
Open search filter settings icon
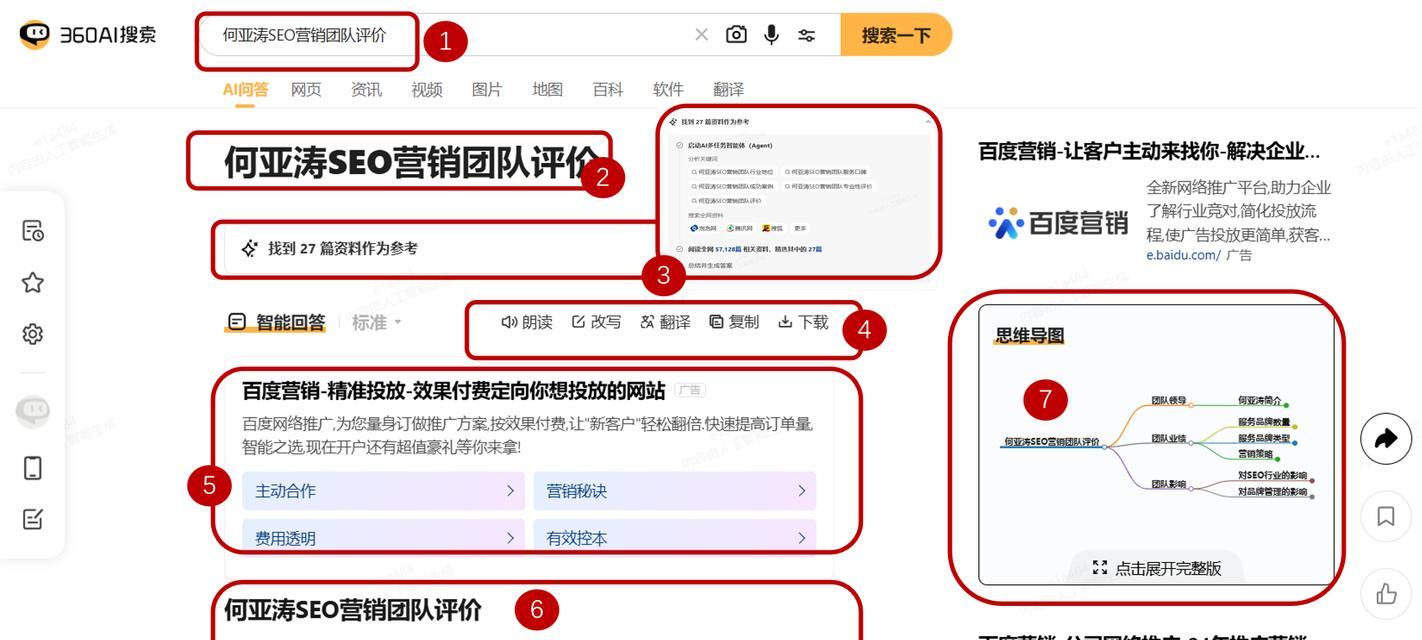806,35
